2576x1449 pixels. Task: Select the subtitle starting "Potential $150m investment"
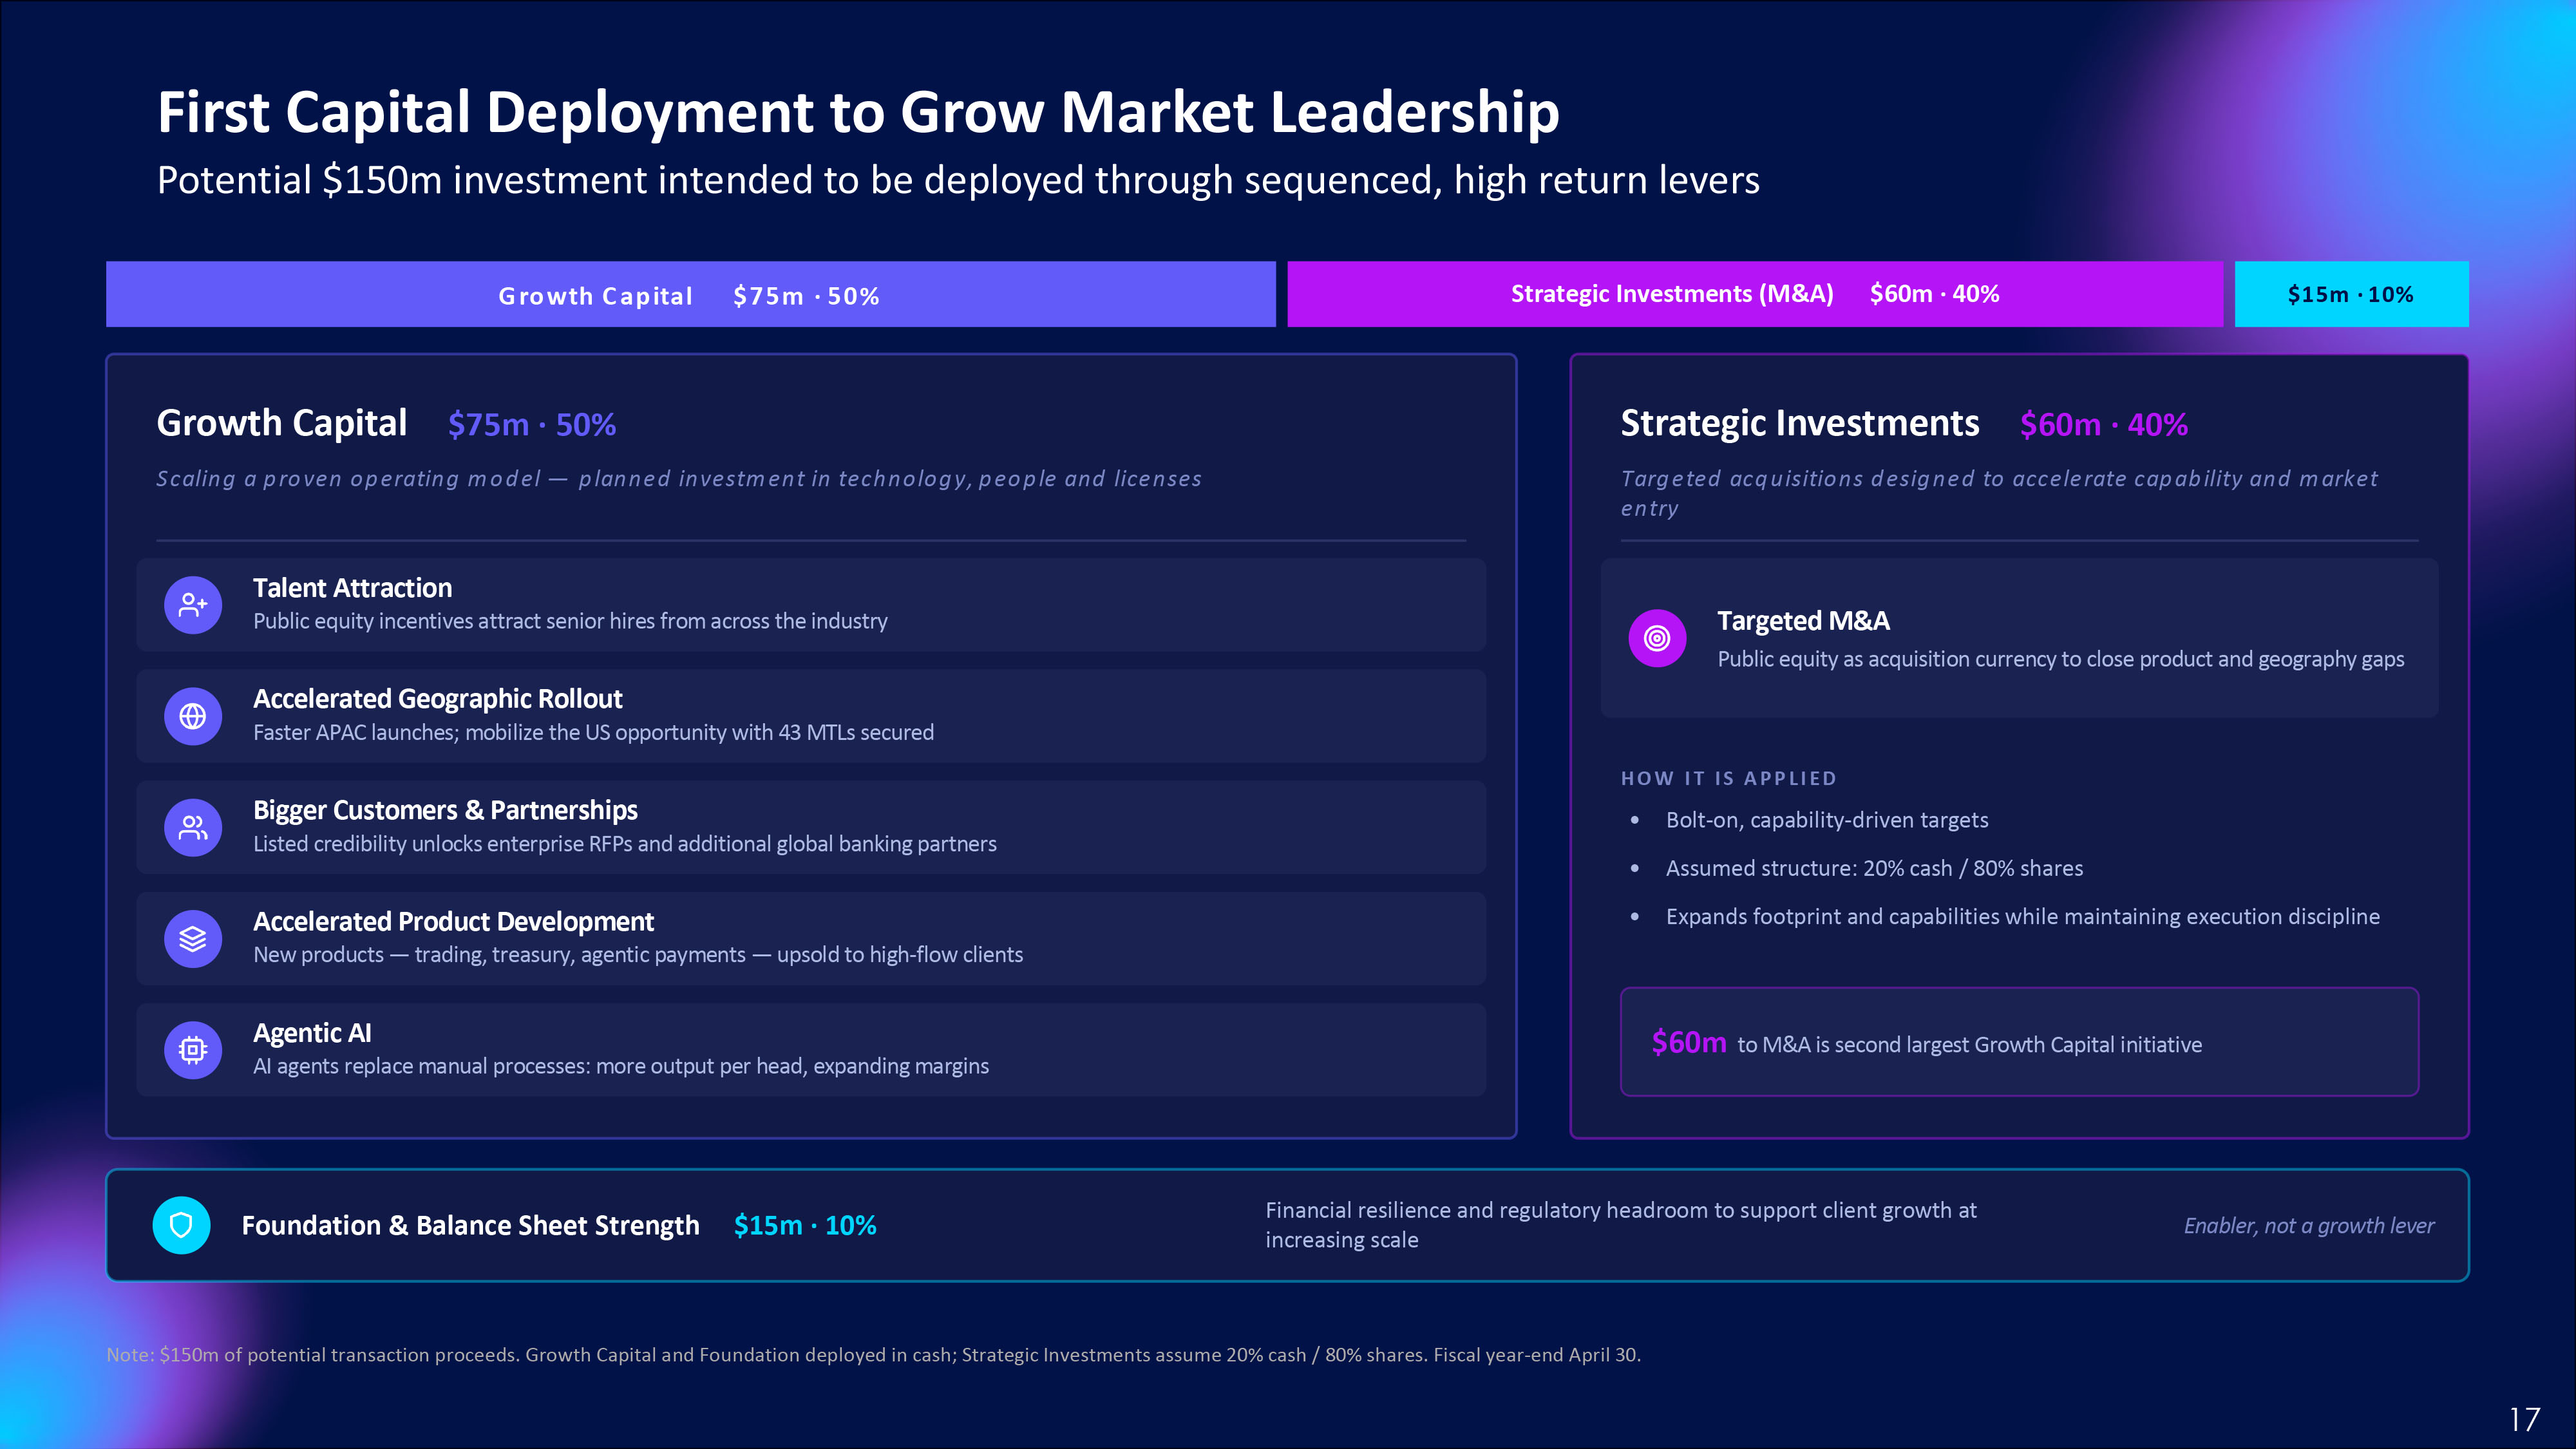958,181
